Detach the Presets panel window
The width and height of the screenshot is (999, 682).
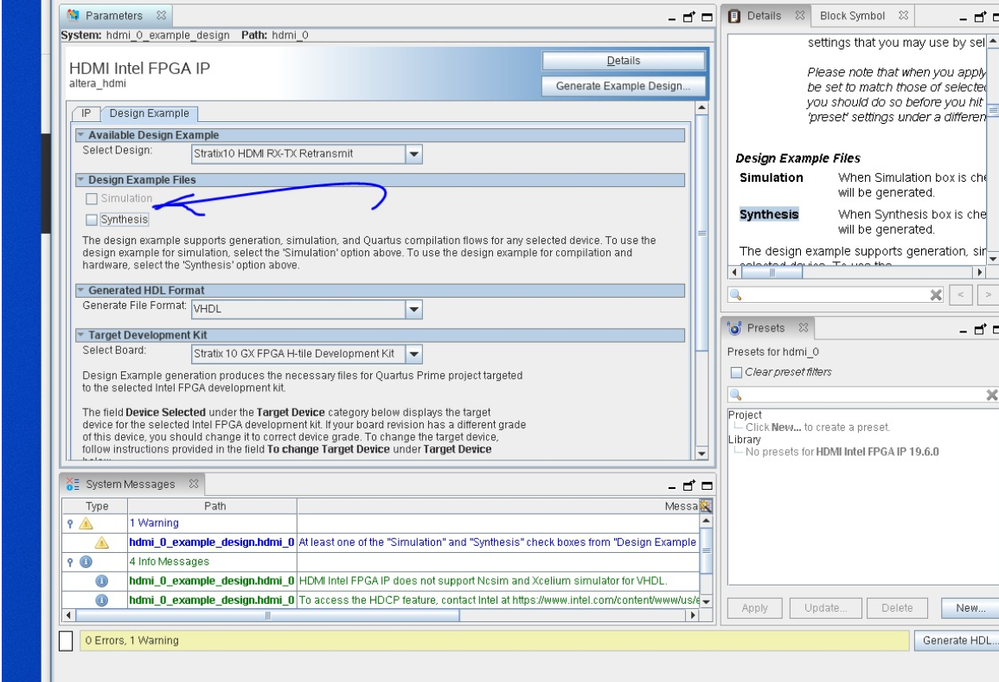pyautogui.click(x=980, y=330)
